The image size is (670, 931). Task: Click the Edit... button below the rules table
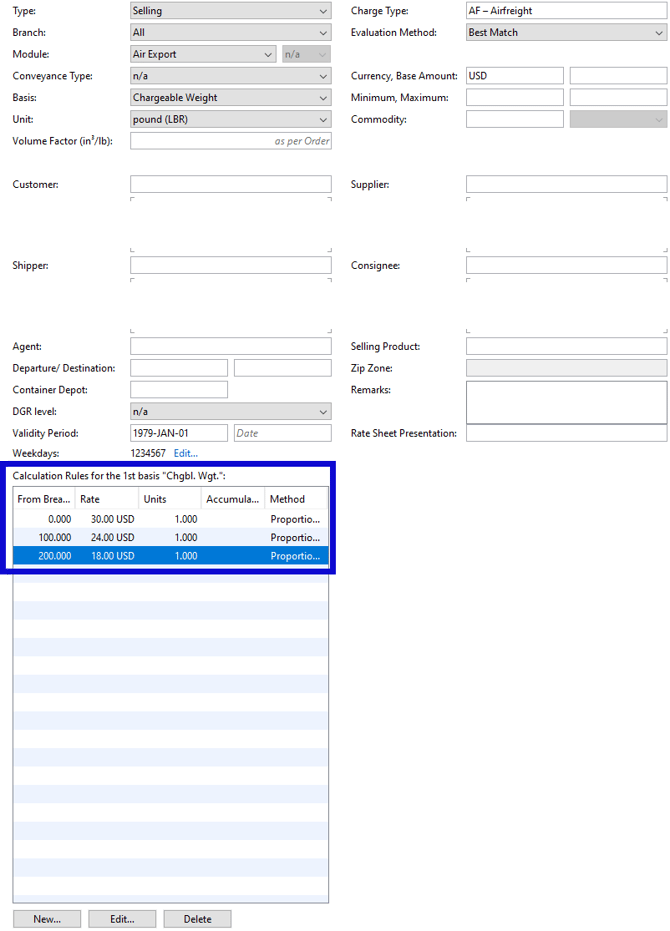click(122, 919)
